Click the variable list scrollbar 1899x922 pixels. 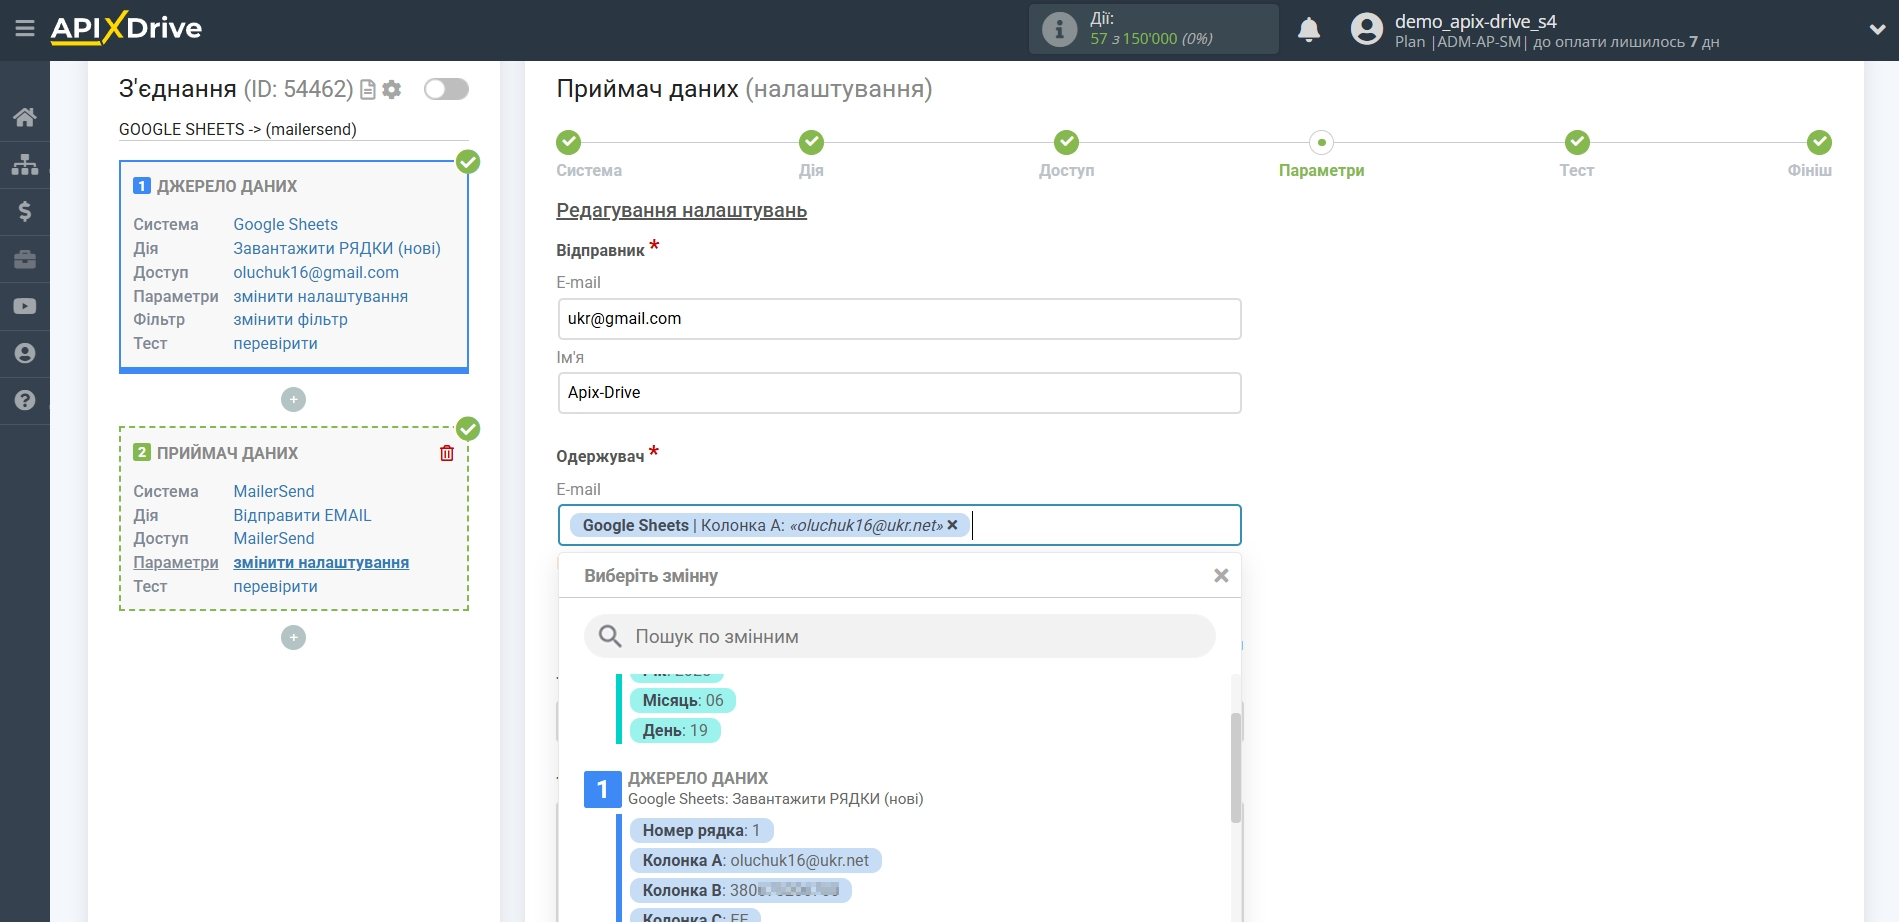tap(1236, 767)
